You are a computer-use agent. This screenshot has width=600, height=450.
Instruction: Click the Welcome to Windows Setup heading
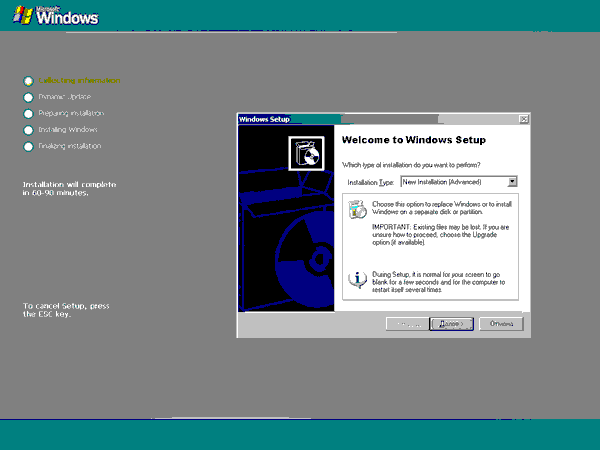[x=414, y=140]
